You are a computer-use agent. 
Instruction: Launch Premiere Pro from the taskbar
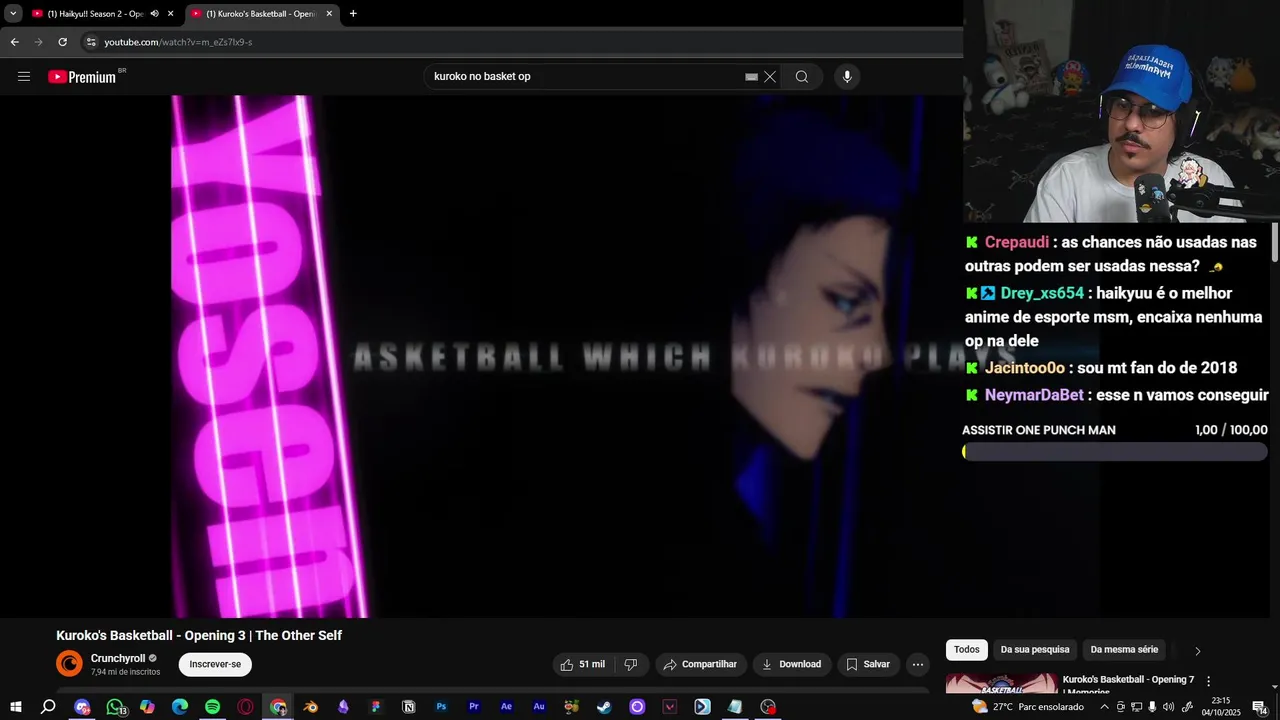pos(474,707)
